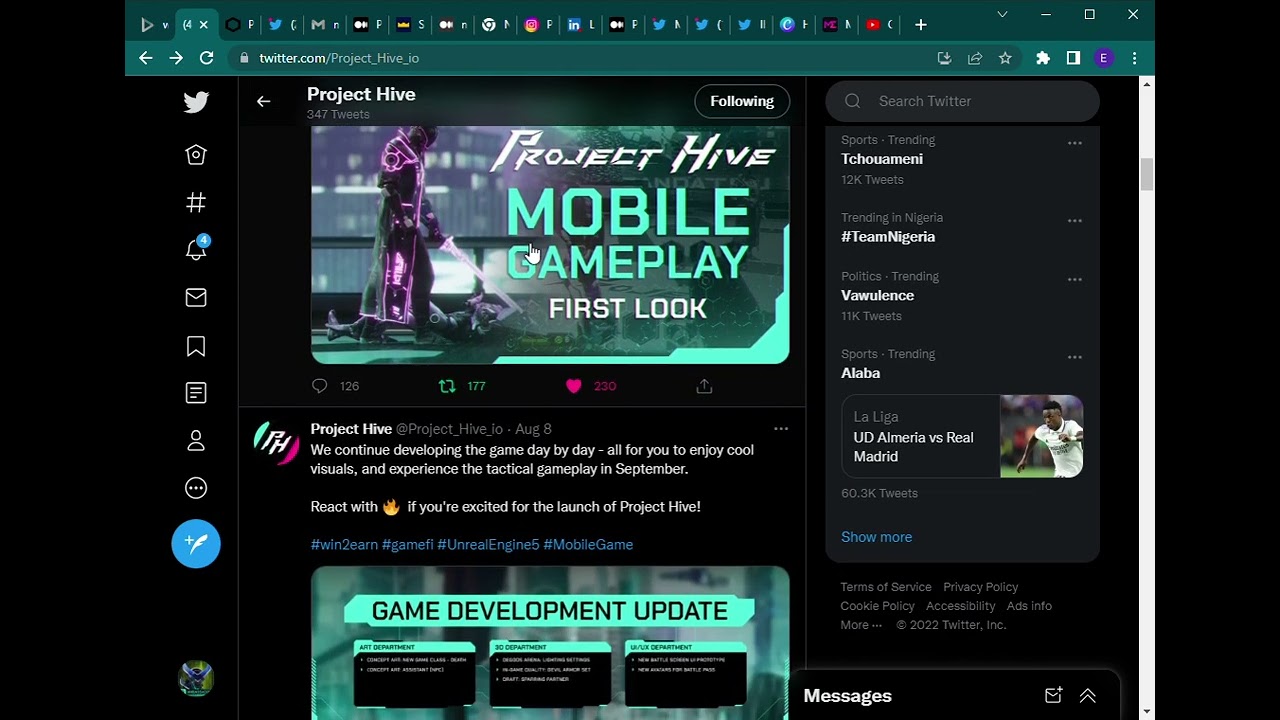Focus the Search Twitter field

(x=962, y=101)
